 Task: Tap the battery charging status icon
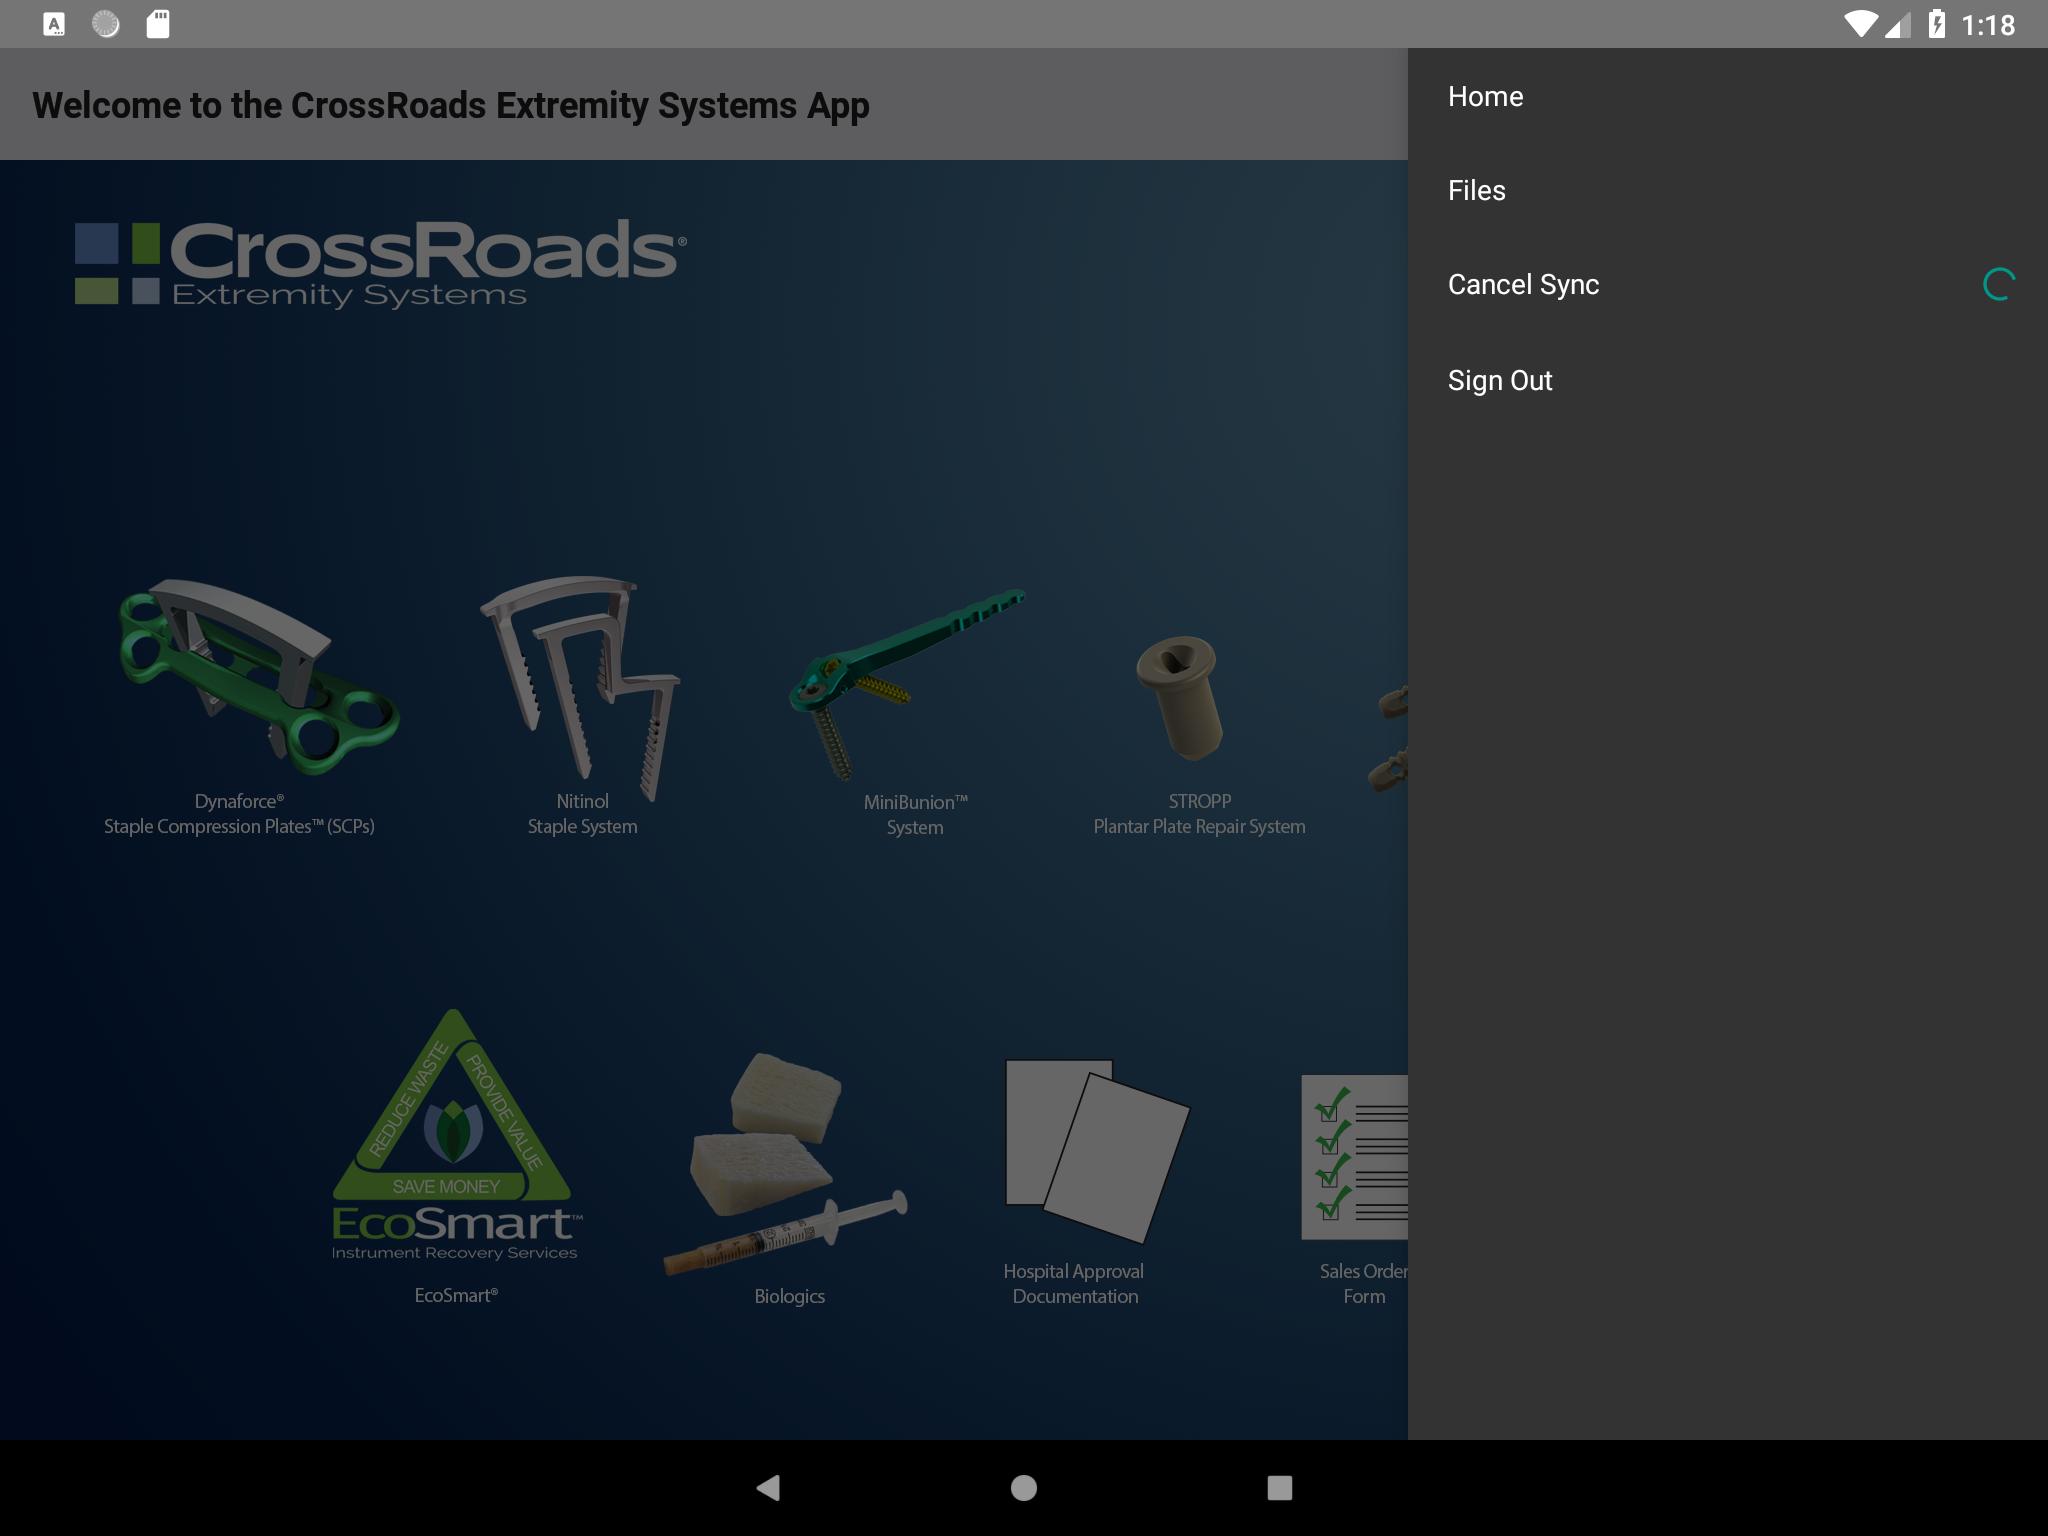click(x=1937, y=24)
